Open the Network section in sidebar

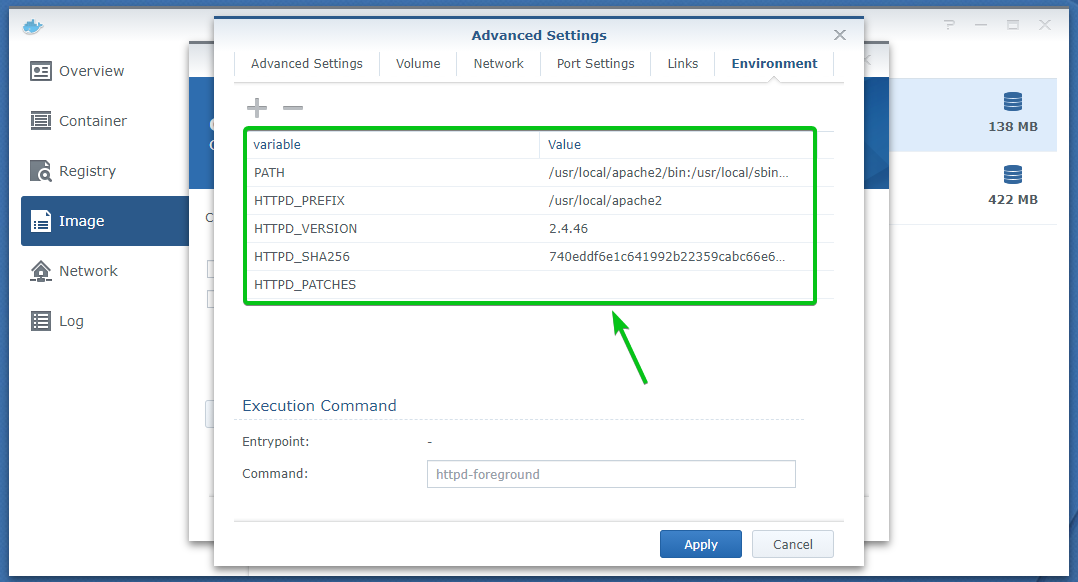tap(88, 271)
